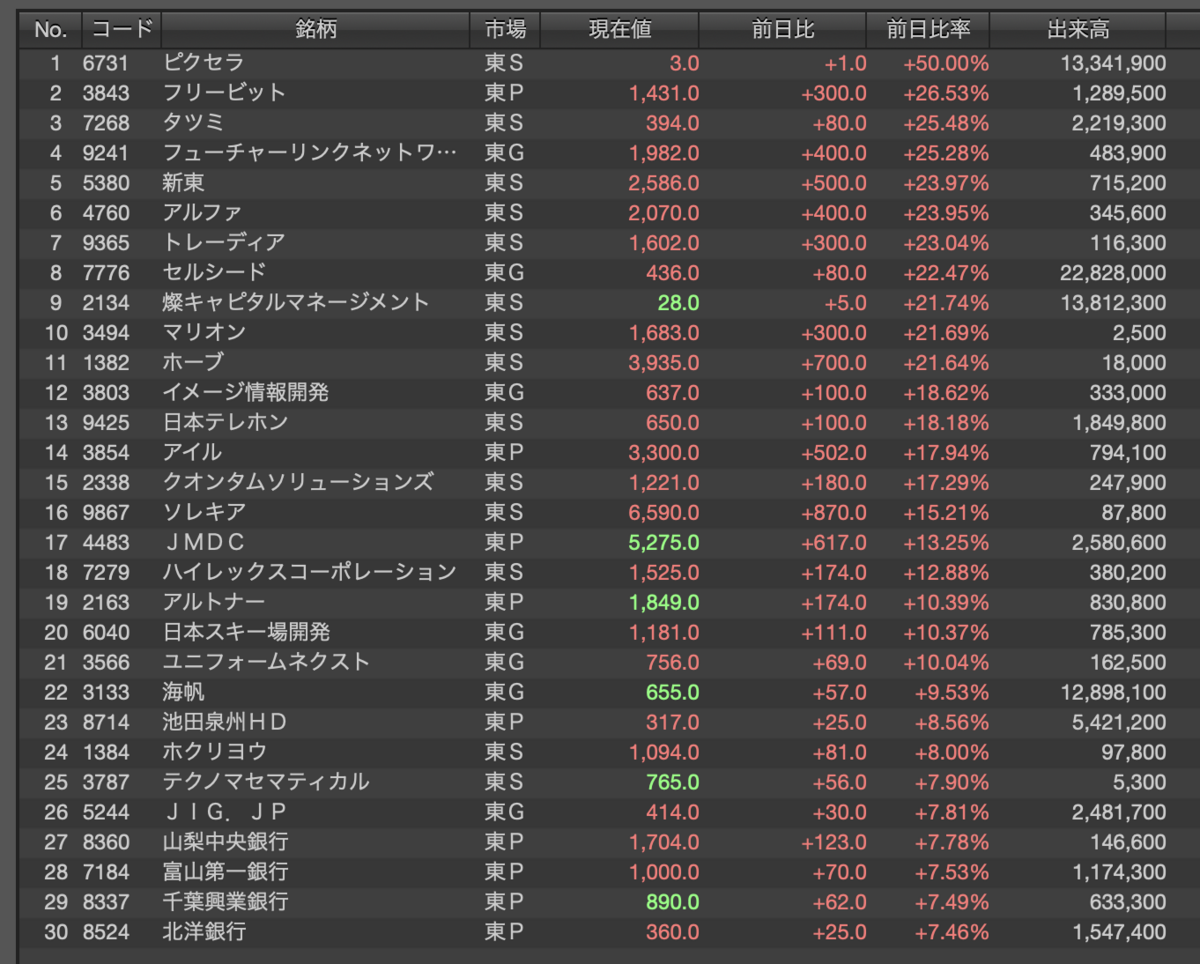
Task: Click the +502.0 price change
Action: pyautogui.click(x=834, y=453)
